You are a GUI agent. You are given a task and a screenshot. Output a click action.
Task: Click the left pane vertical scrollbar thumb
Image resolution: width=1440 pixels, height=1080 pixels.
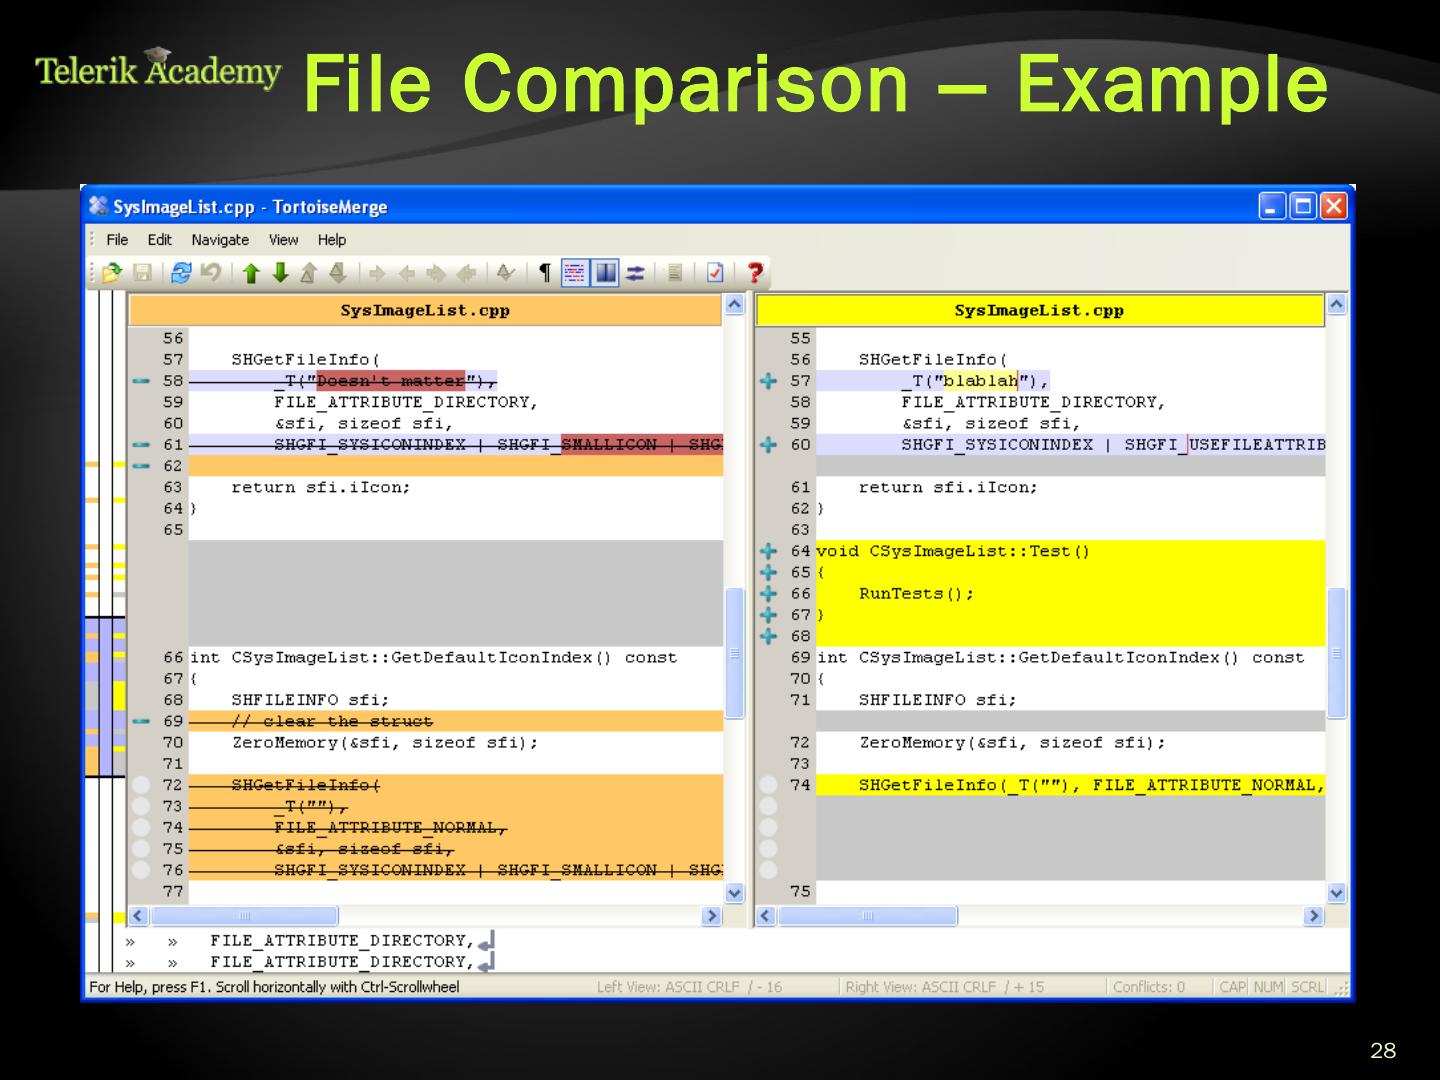tap(735, 653)
